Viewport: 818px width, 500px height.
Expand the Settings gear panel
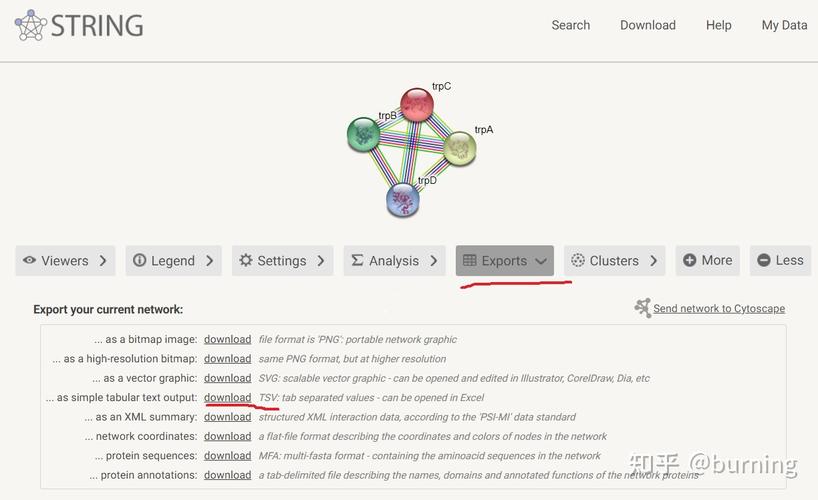[281, 261]
